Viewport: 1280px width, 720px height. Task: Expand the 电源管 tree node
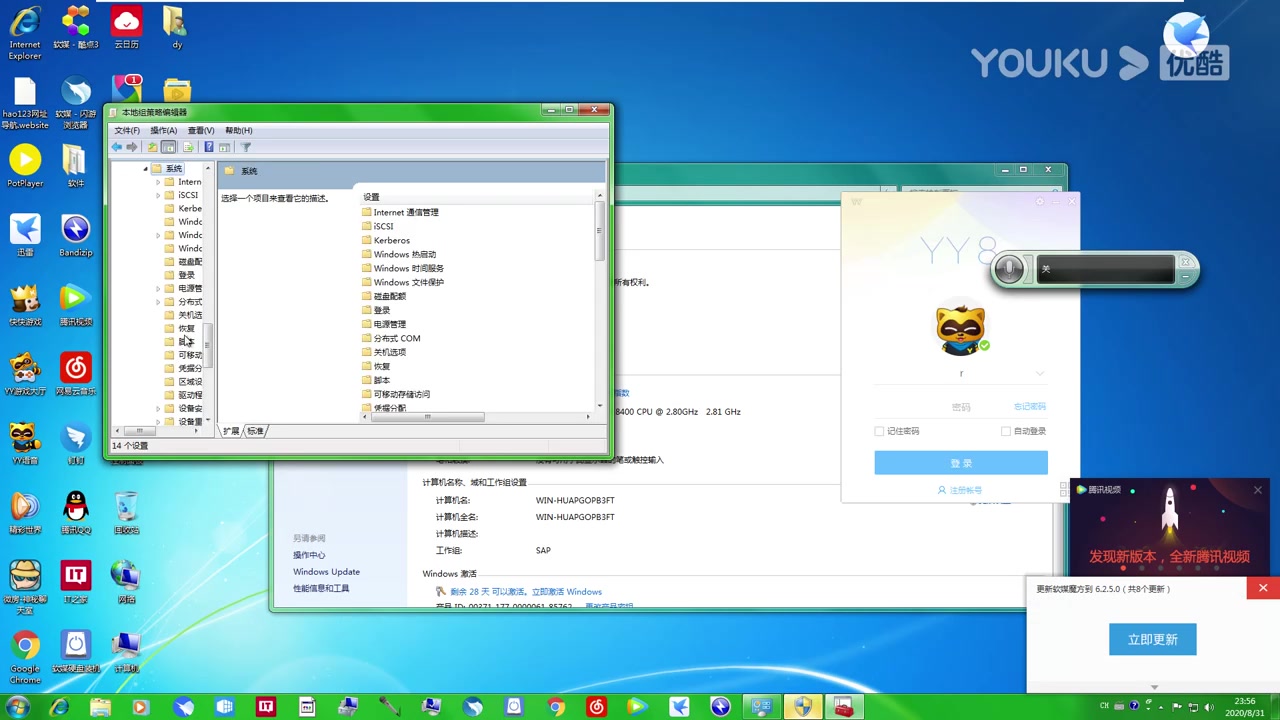[158, 288]
